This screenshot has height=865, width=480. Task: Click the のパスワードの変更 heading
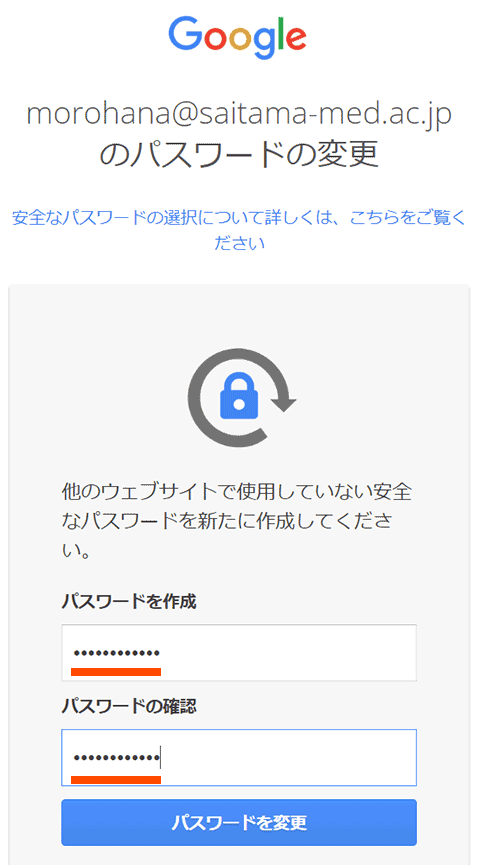[x=239, y=155]
